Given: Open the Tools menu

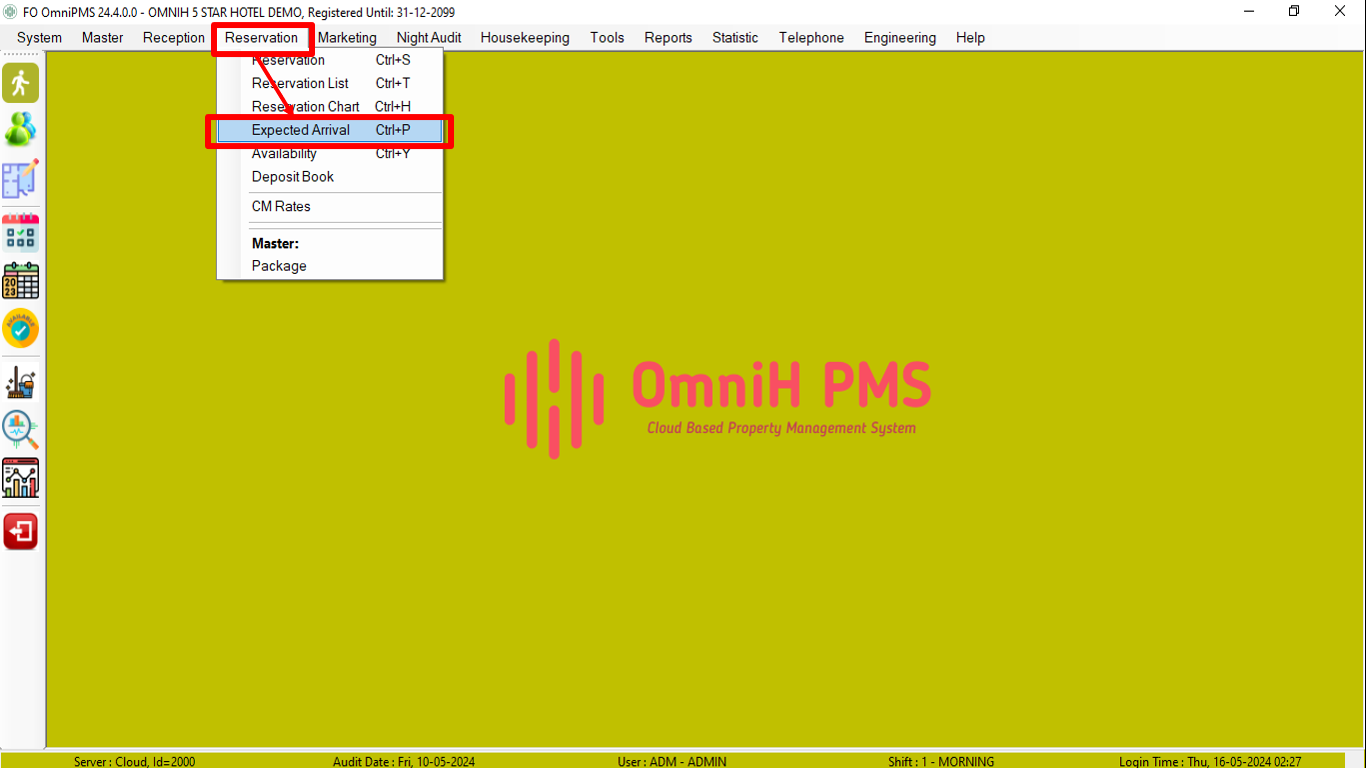Looking at the screenshot, I should tap(607, 38).
